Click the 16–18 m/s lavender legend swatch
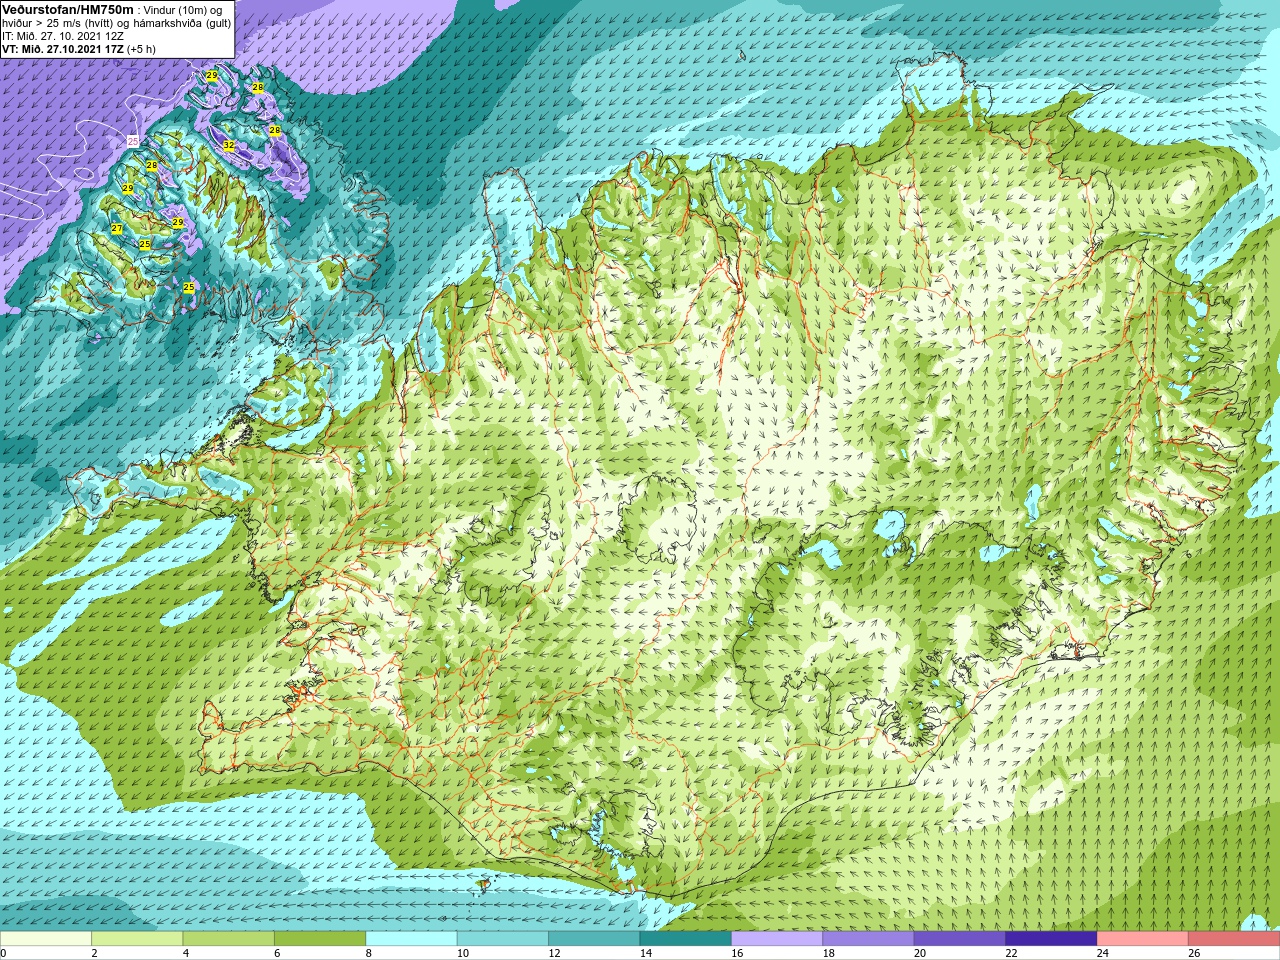The height and width of the screenshot is (960, 1280). 777,938
